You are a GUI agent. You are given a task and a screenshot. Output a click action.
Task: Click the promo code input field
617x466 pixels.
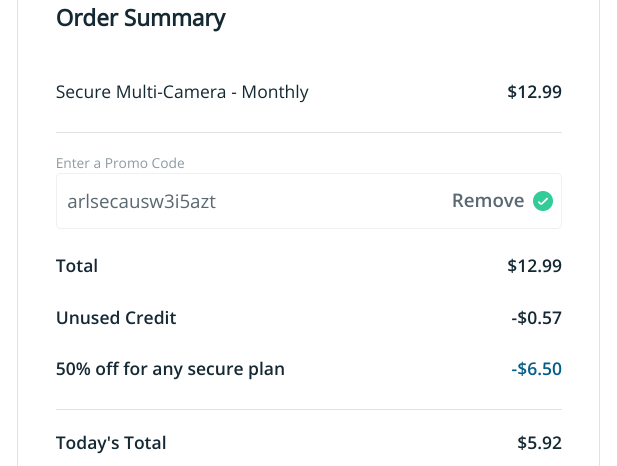click(250, 201)
